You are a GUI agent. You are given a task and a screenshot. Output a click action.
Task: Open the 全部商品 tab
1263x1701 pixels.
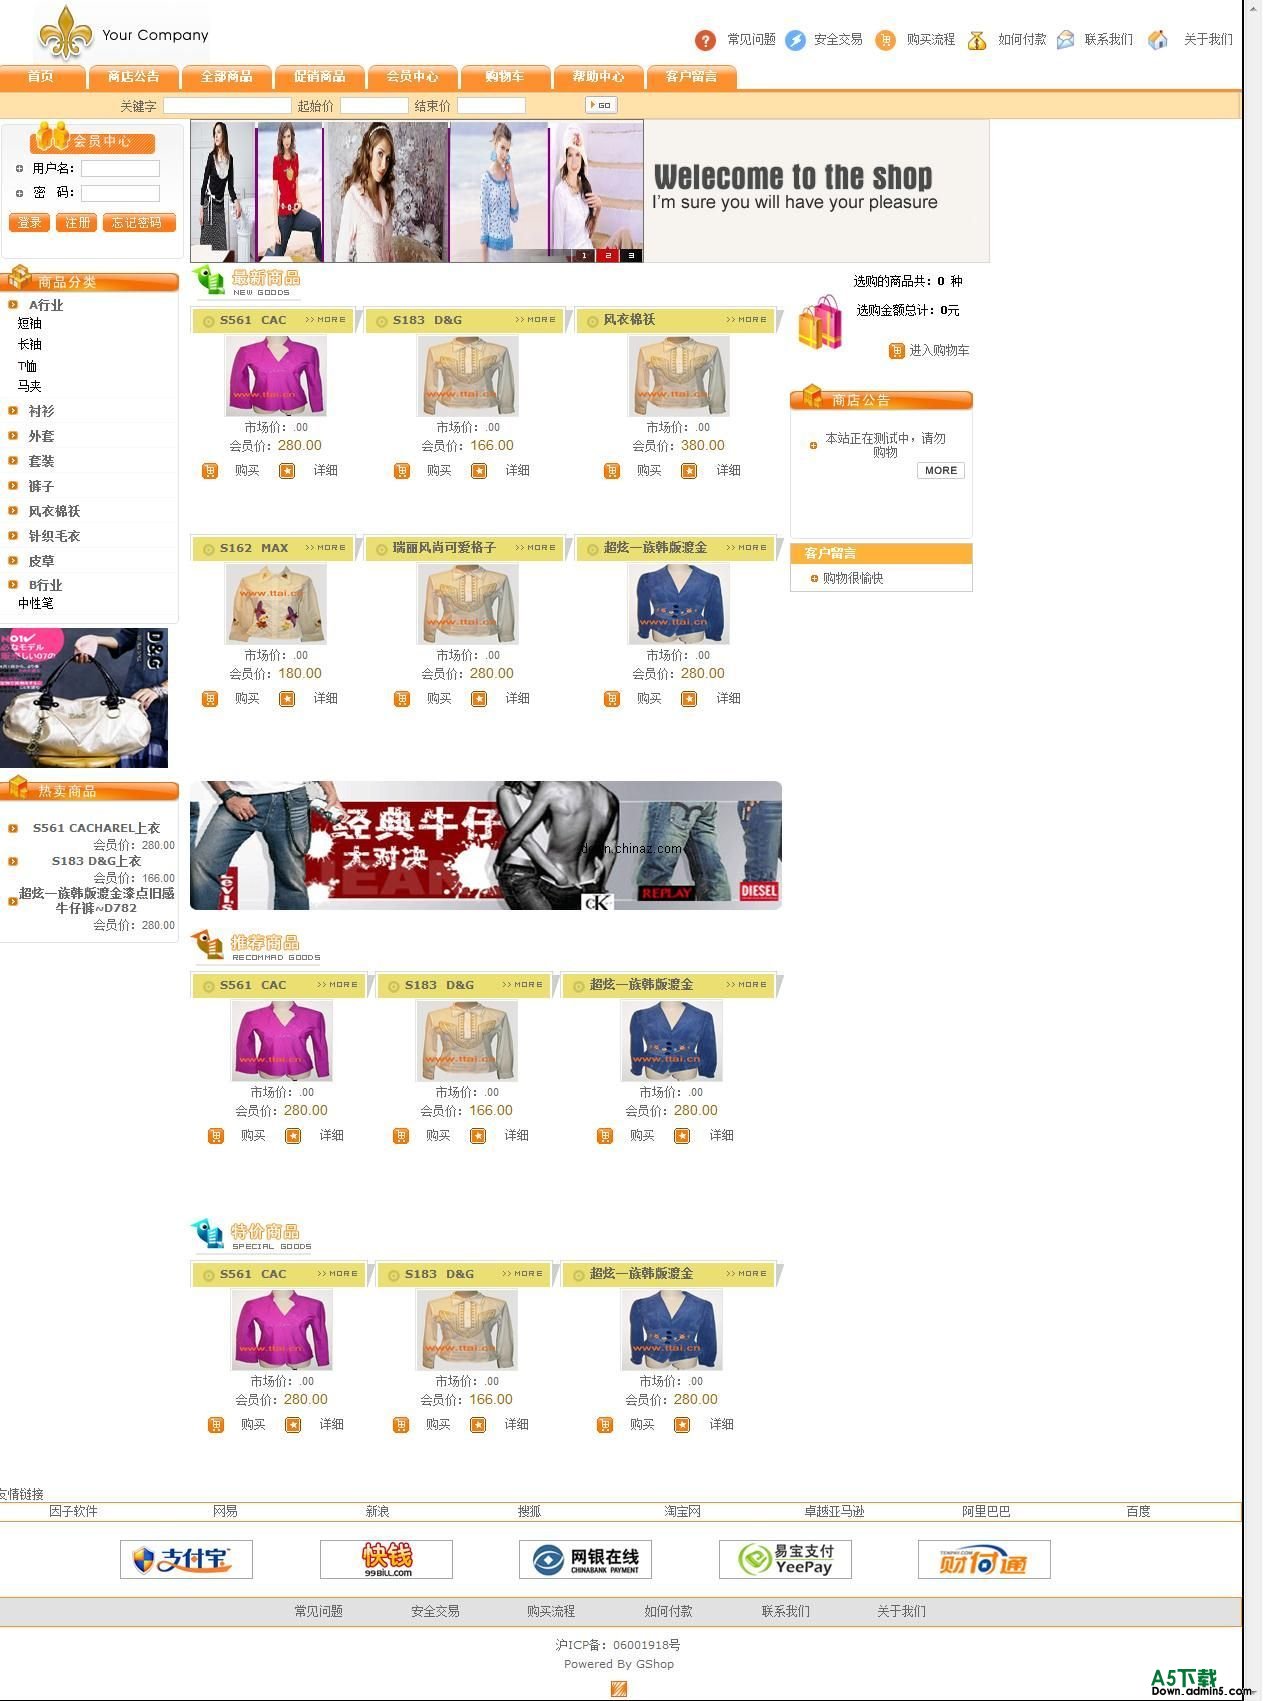tap(226, 77)
